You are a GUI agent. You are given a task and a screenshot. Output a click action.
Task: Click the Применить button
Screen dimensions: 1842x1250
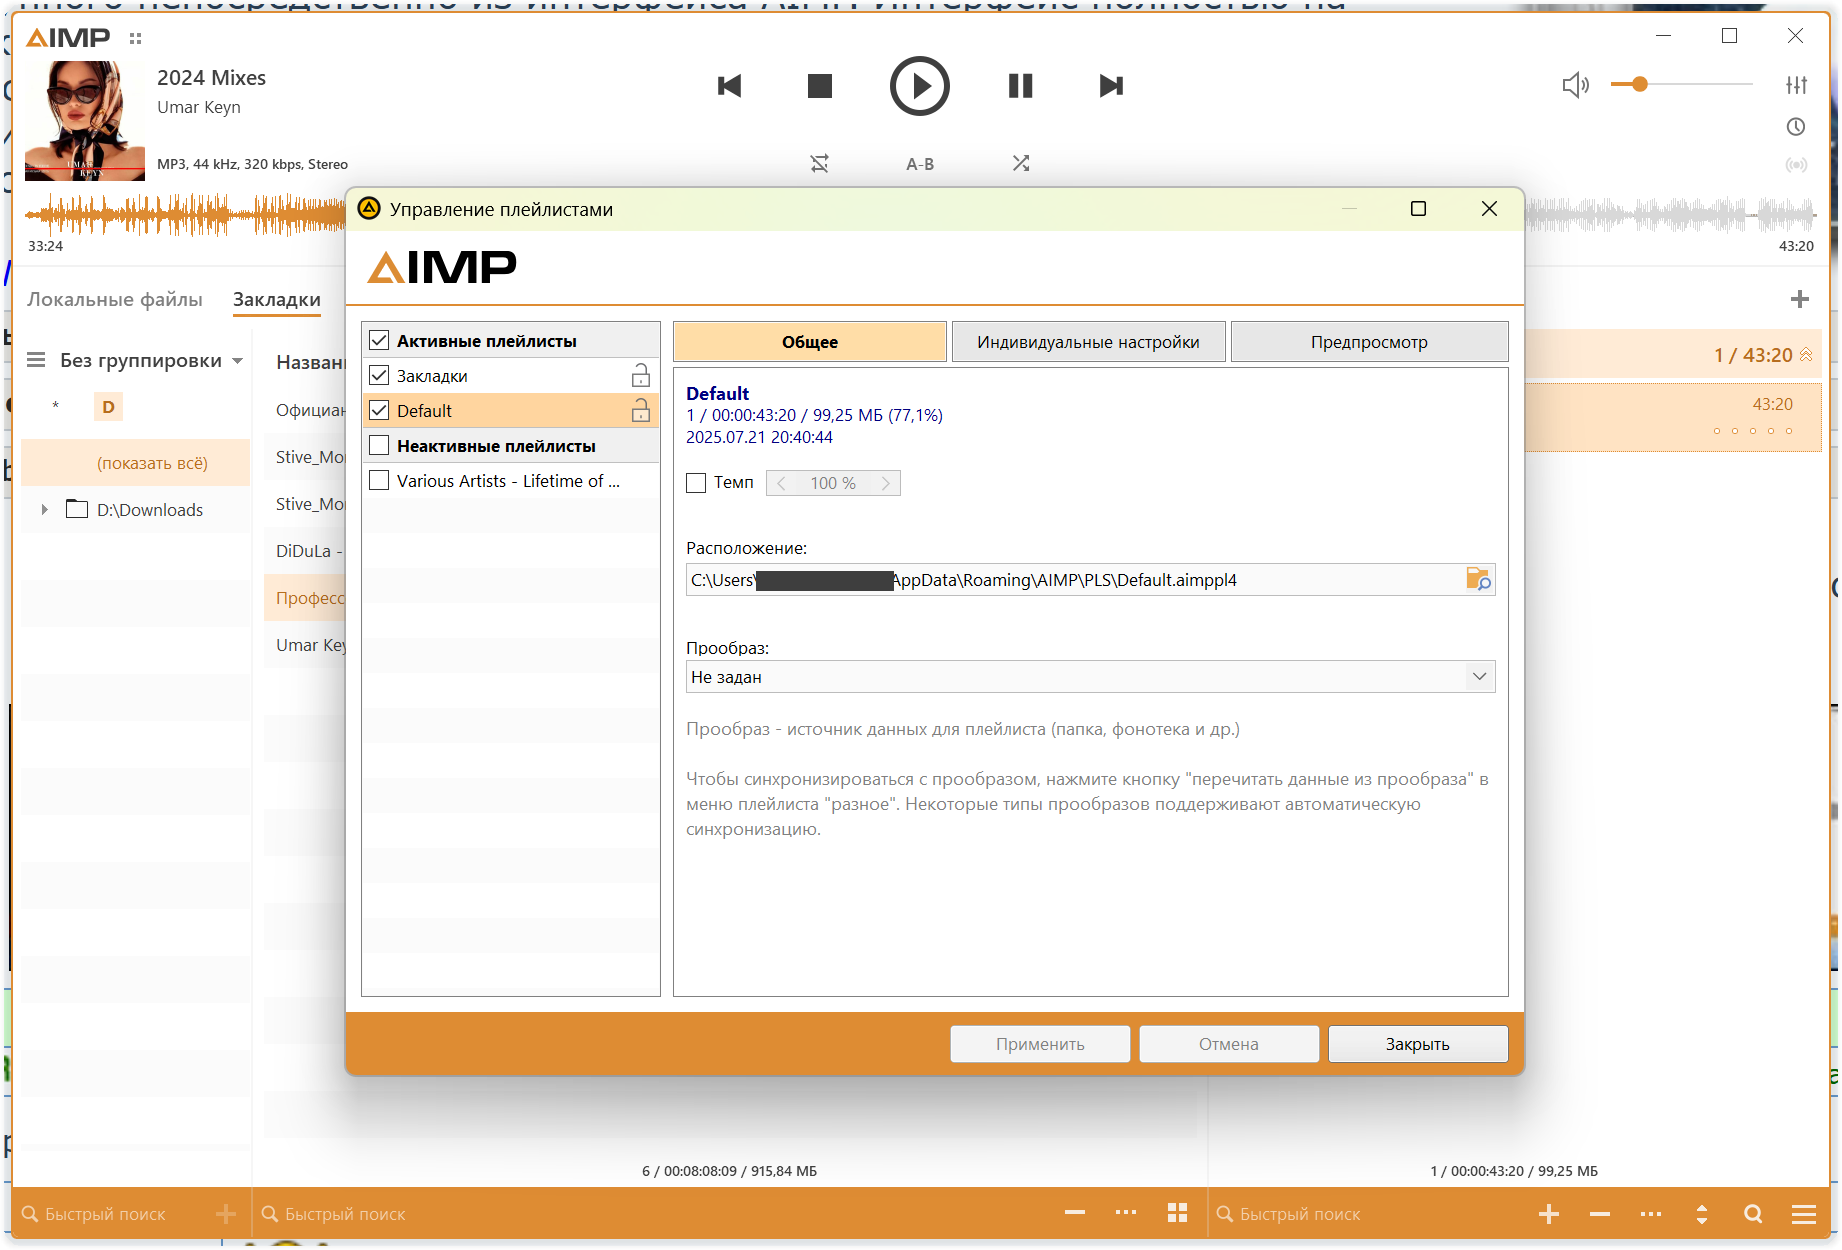coord(1040,1044)
